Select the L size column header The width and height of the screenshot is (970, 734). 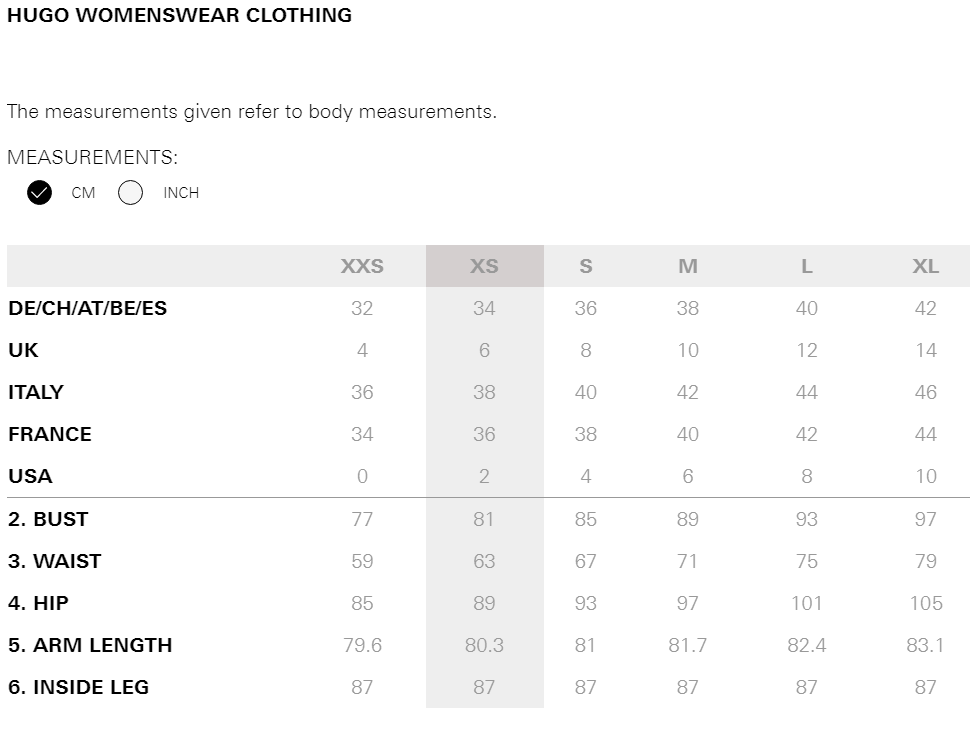807,266
